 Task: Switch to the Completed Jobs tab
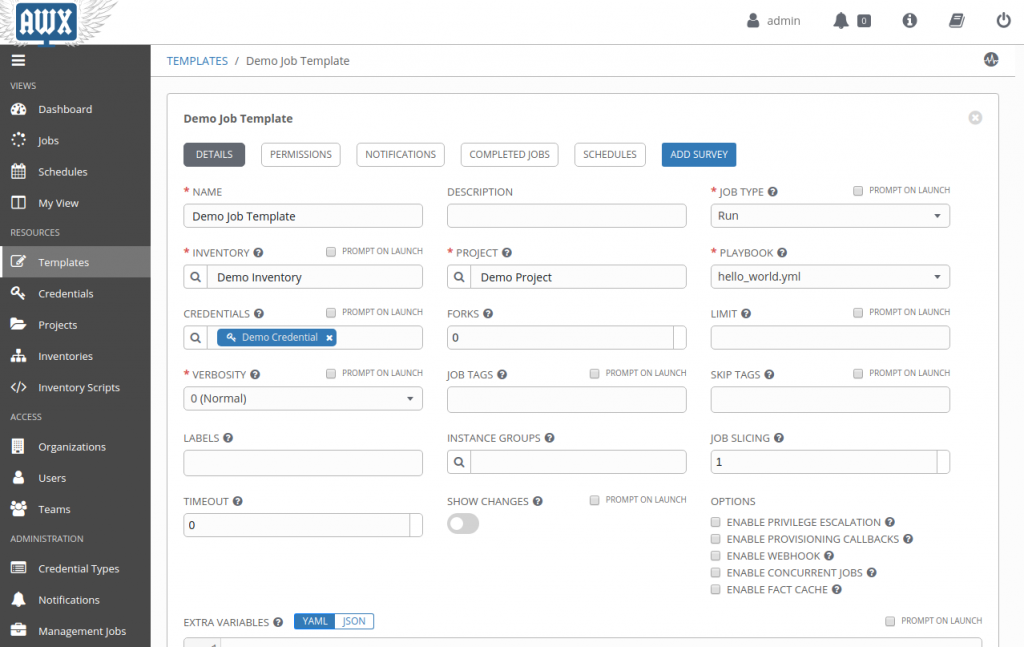509,154
